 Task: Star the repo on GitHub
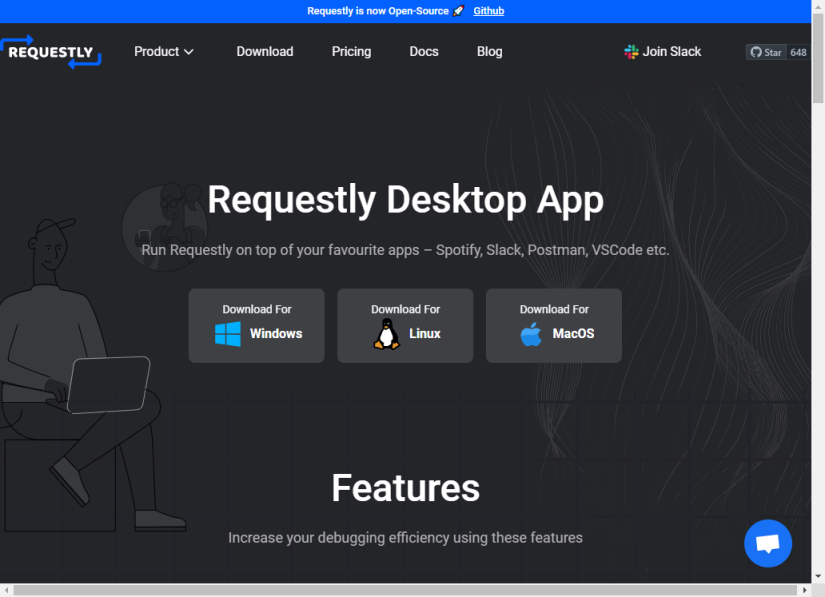(766, 52)
